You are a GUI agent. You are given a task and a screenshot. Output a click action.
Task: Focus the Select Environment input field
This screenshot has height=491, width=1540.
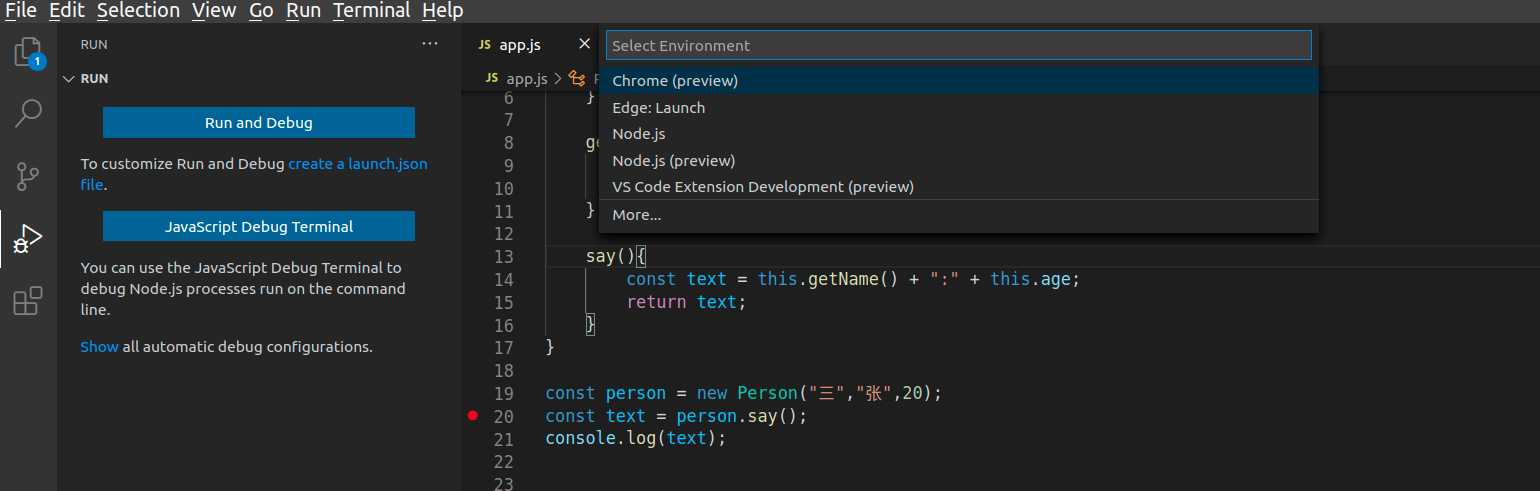pos(958,45)
